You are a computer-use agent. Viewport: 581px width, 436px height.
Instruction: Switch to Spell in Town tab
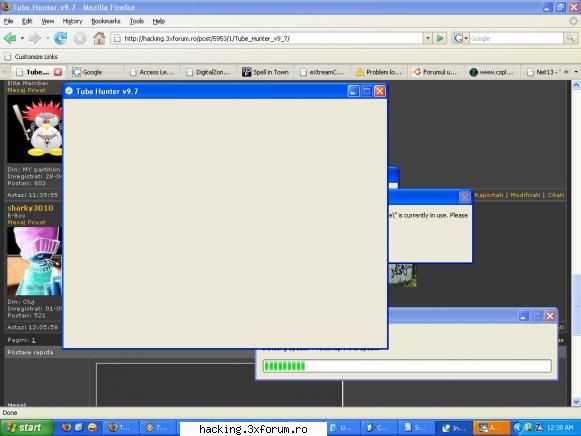265,72
